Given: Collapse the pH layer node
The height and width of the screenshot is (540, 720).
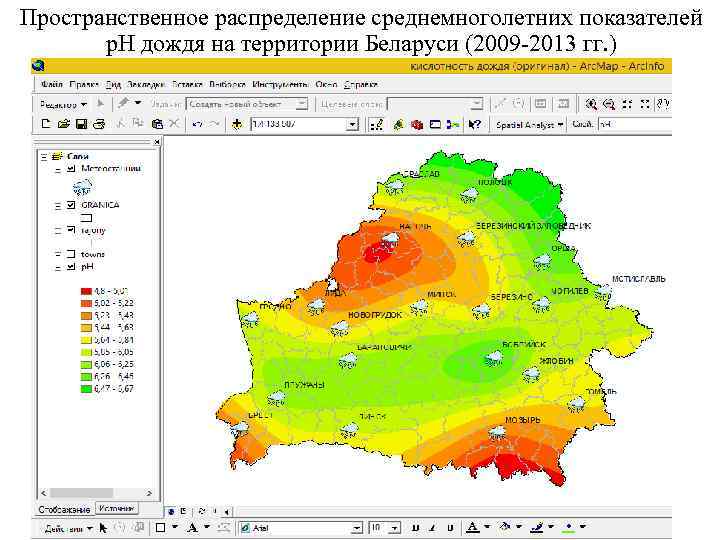Looking at the screenshot, I should (x=58, y=267).
